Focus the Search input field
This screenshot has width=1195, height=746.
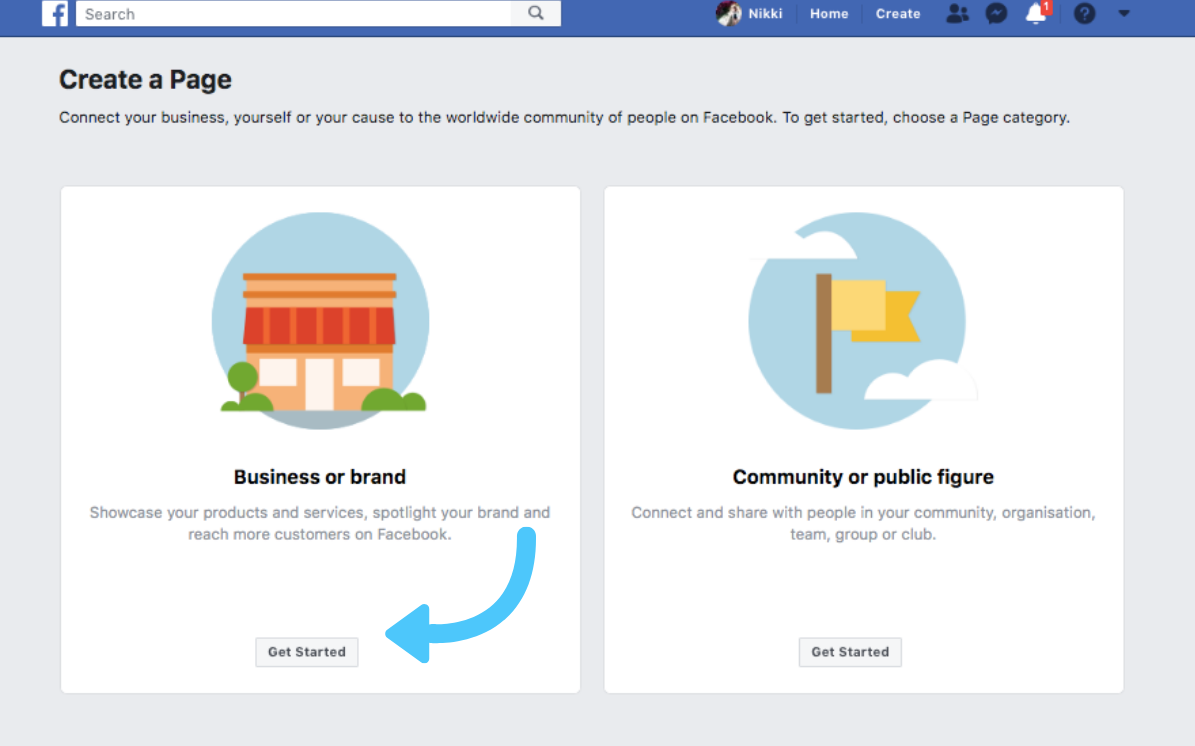(294, 14)
